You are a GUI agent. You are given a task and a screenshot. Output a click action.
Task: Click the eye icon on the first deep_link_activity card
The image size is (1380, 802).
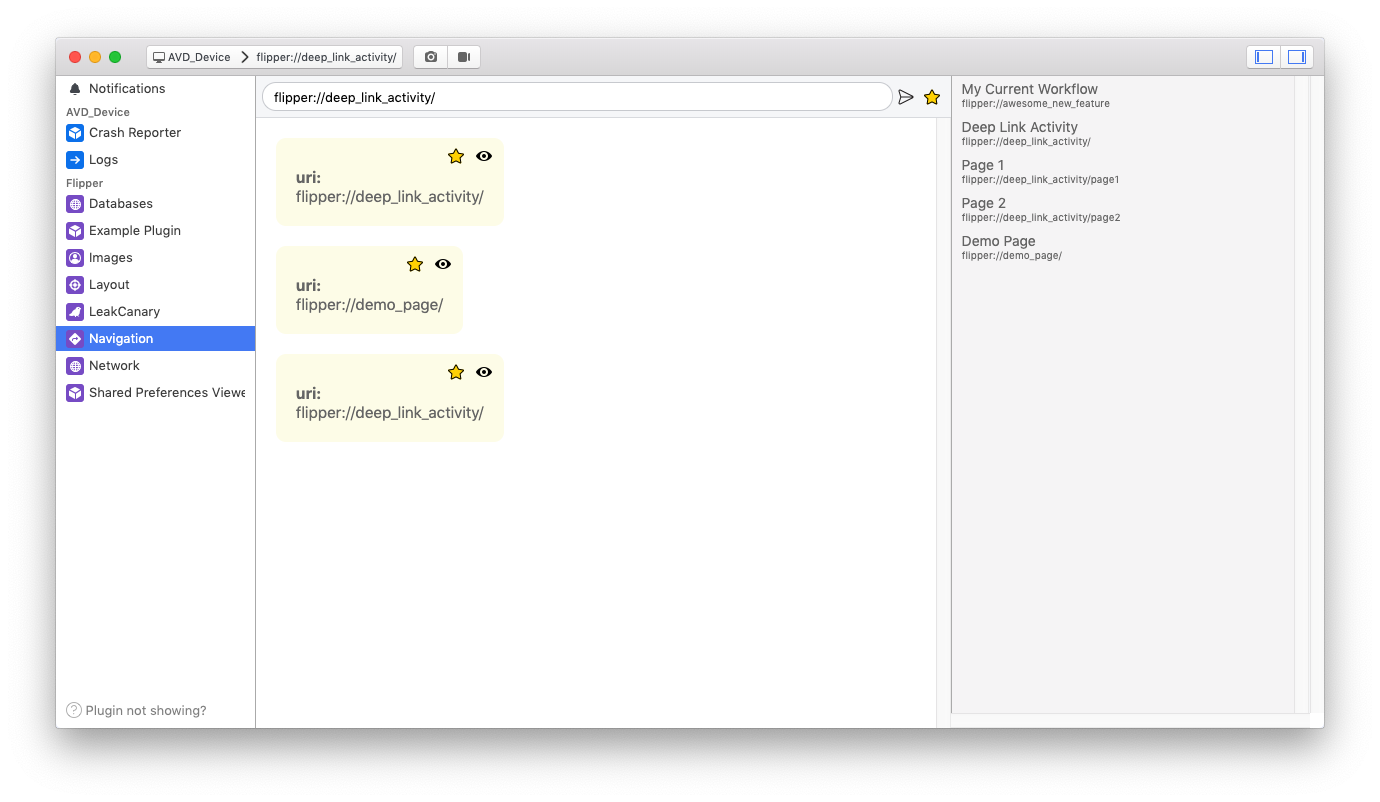coord(483,156)
